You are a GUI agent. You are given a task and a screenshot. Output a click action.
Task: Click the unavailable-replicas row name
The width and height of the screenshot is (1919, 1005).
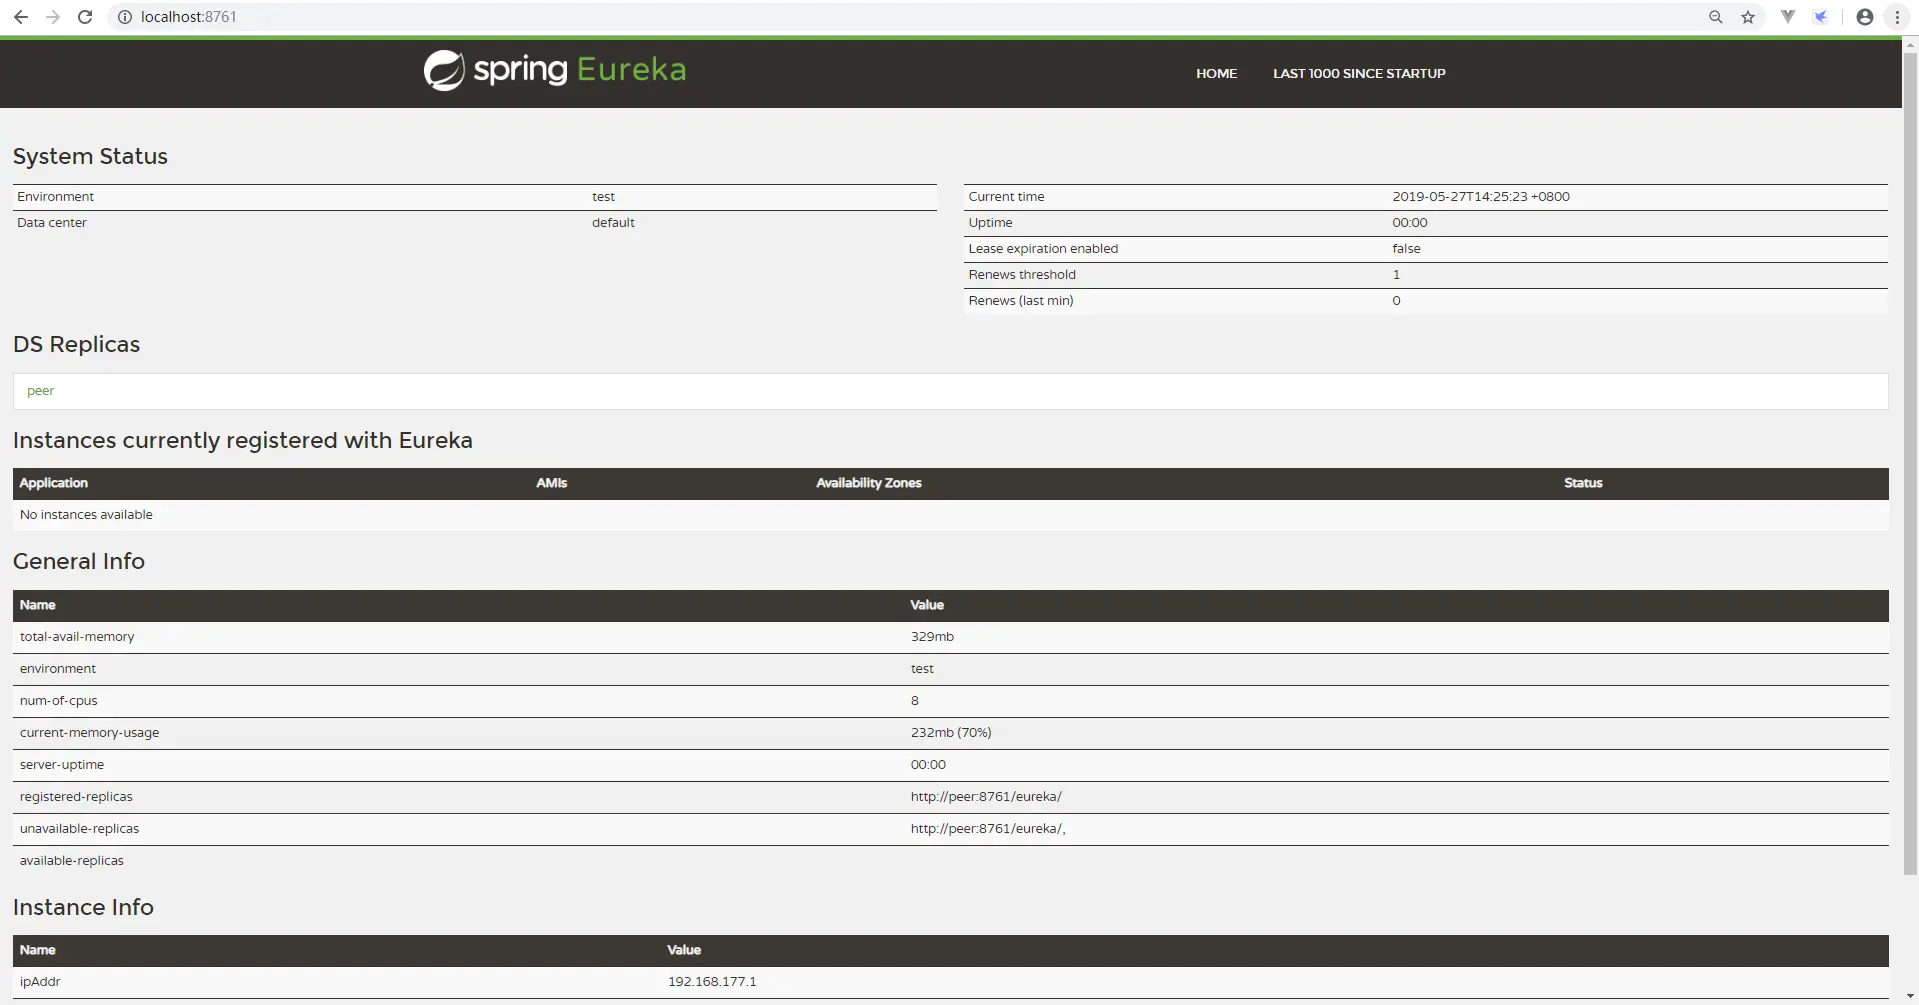[80, 829]
